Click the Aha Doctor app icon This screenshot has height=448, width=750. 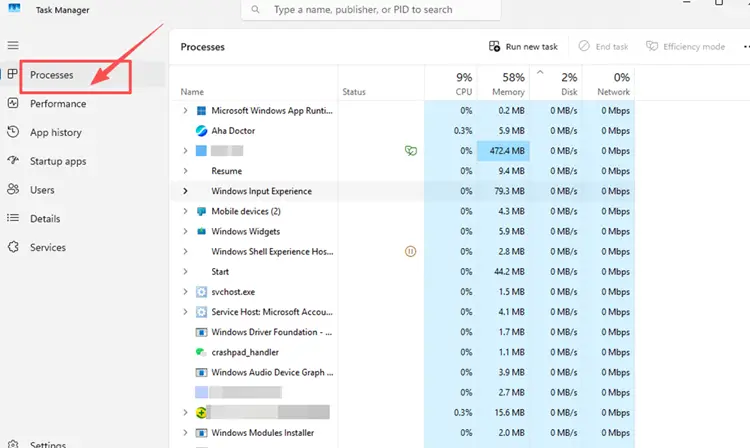(201, 131)
